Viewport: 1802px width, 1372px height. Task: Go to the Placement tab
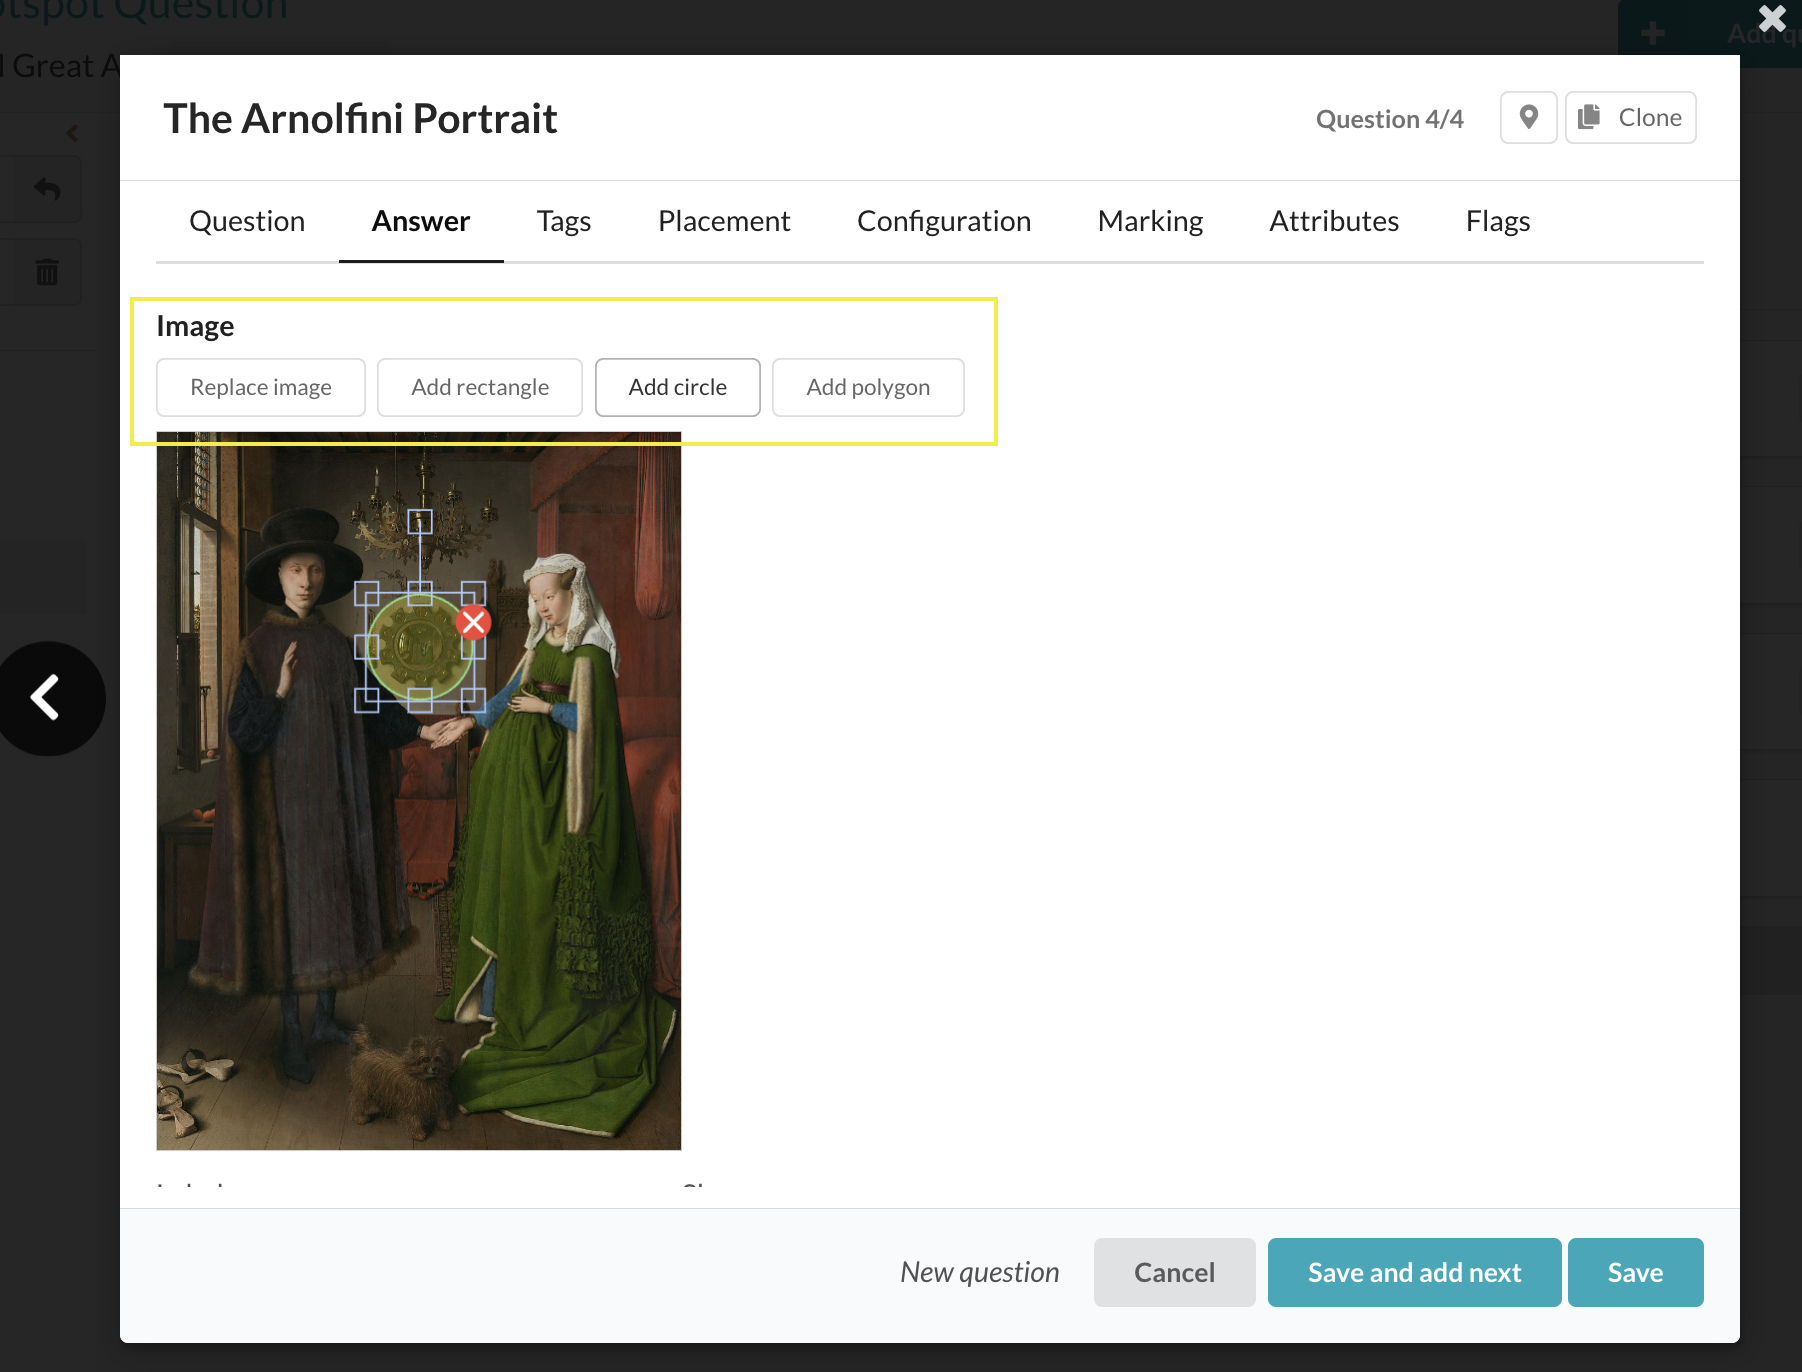[724, 221]
